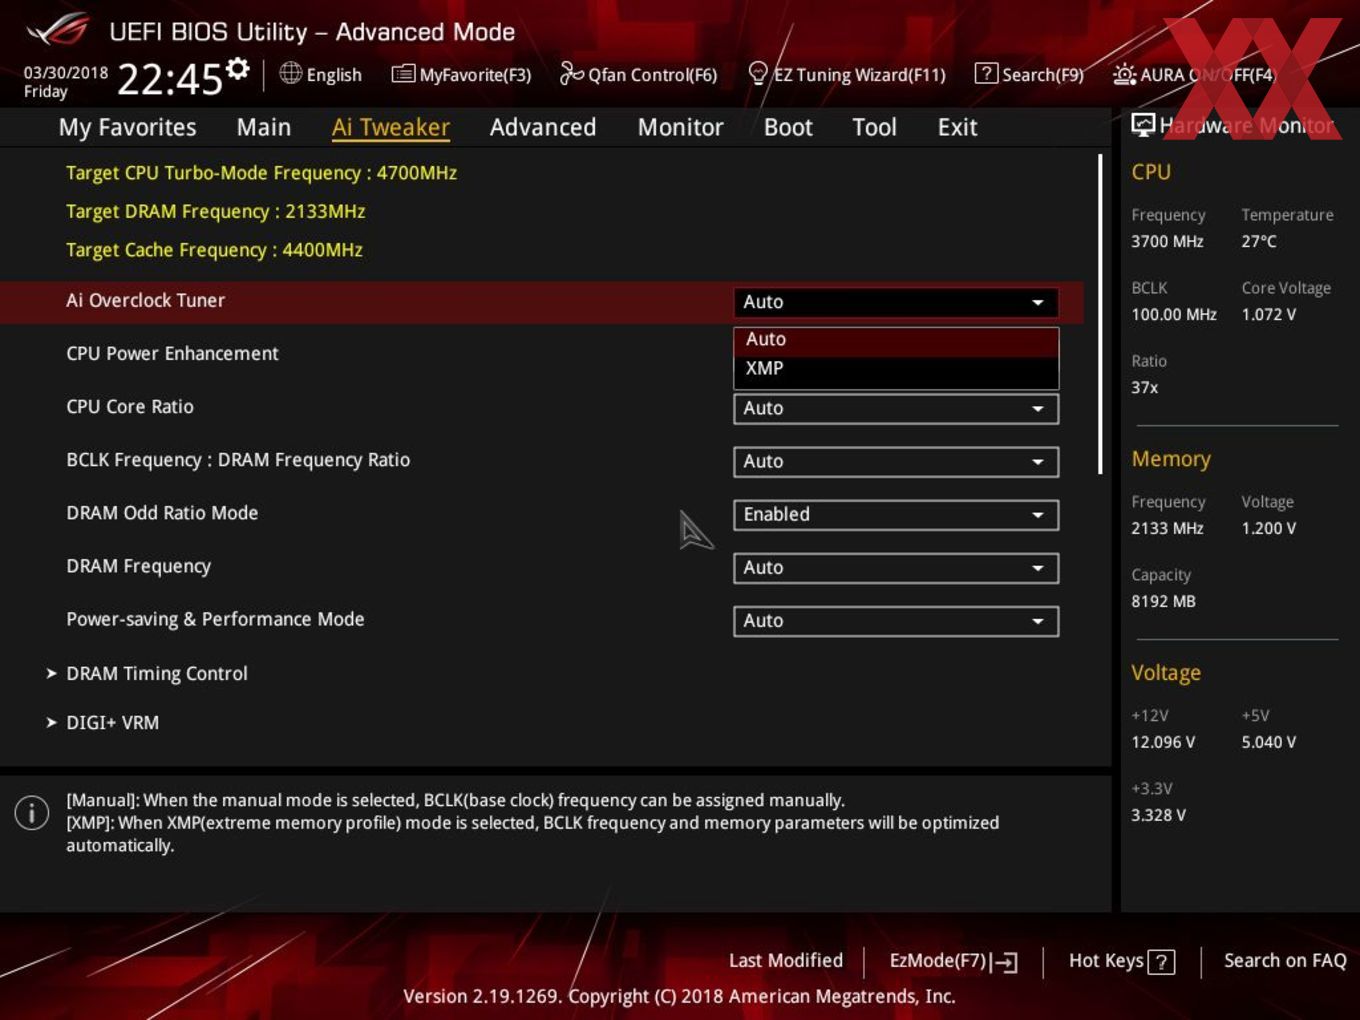This screenshot has width=1360, height=1020.
Task: Click Target Cache Frequency : 4400MHz text
Action: pos(214,250)
